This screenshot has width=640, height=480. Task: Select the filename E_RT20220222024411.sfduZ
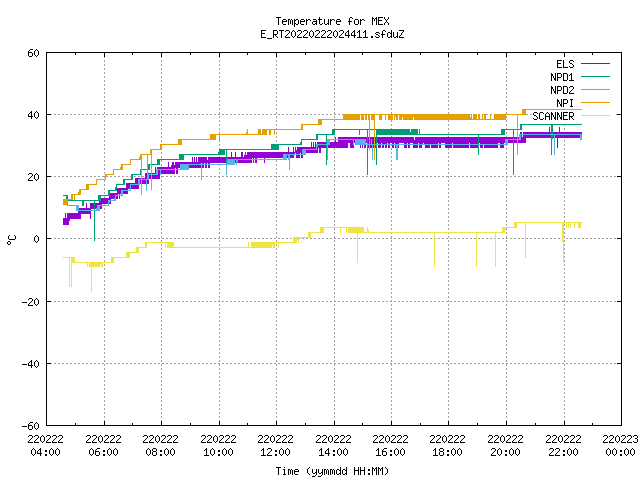pyautogui.click(x=332, y=34)
